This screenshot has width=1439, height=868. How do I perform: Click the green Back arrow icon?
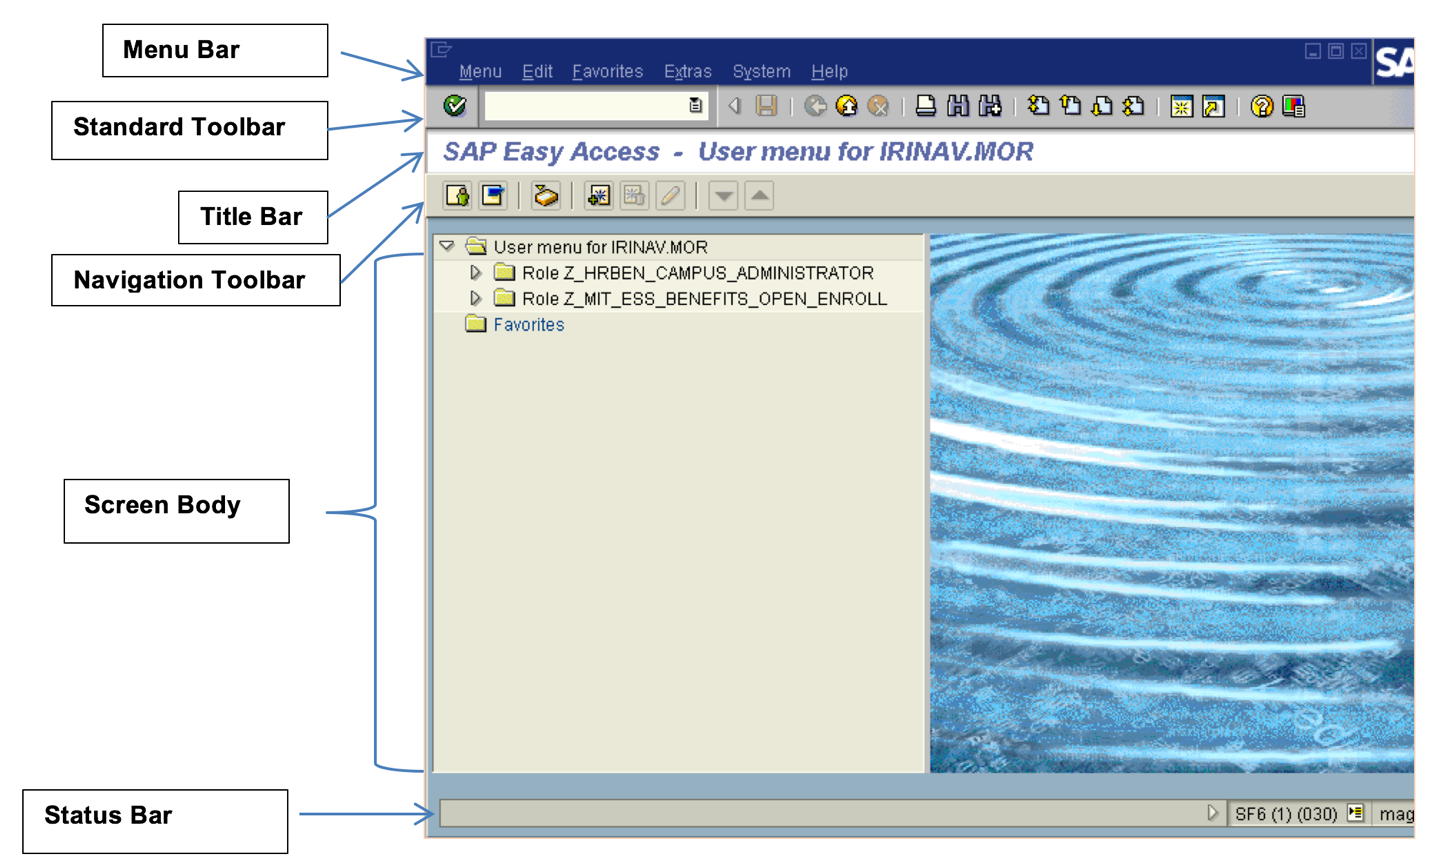point(815,106)
